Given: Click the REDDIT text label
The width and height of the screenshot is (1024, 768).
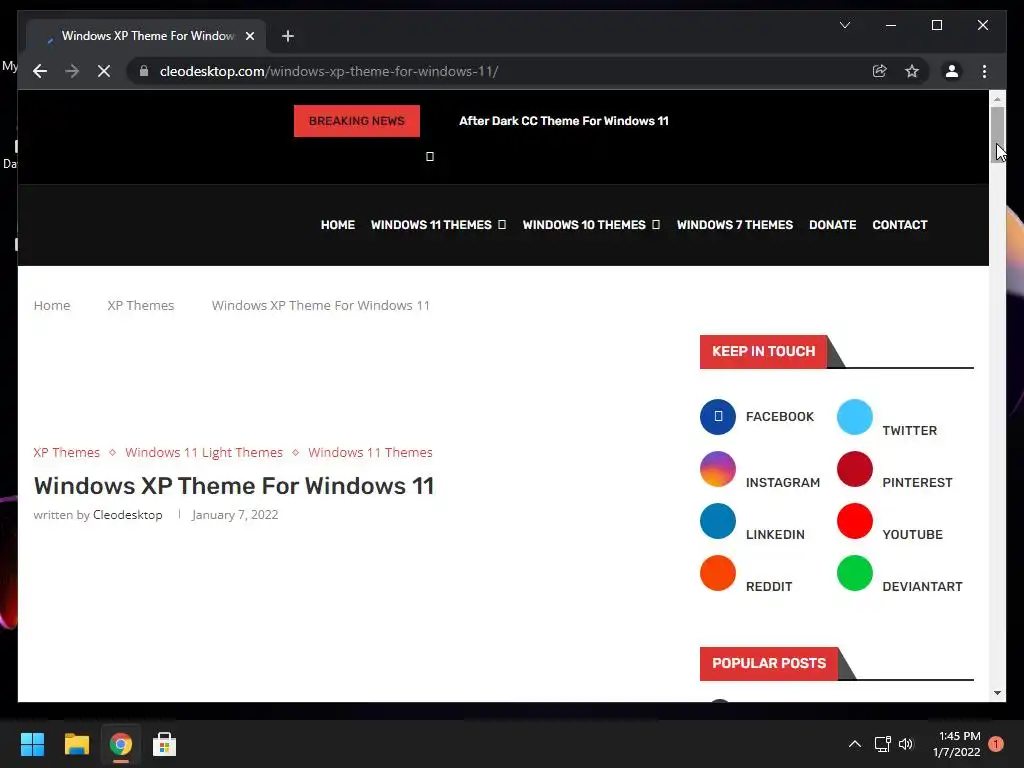Looking at the screenshot, I should tap(769, 587).
